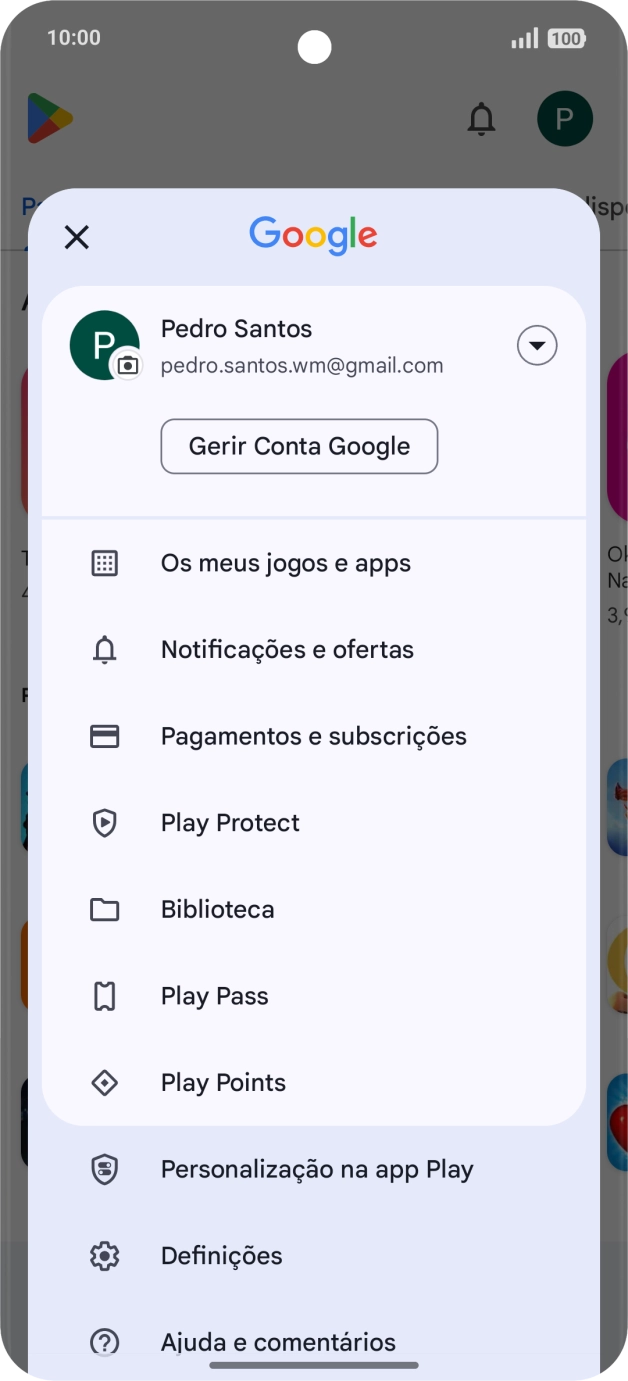Select the Notificações e ofertas bell icon
Image resolution: width=628 pixels, height=1381 pixels.
[105, 649]
